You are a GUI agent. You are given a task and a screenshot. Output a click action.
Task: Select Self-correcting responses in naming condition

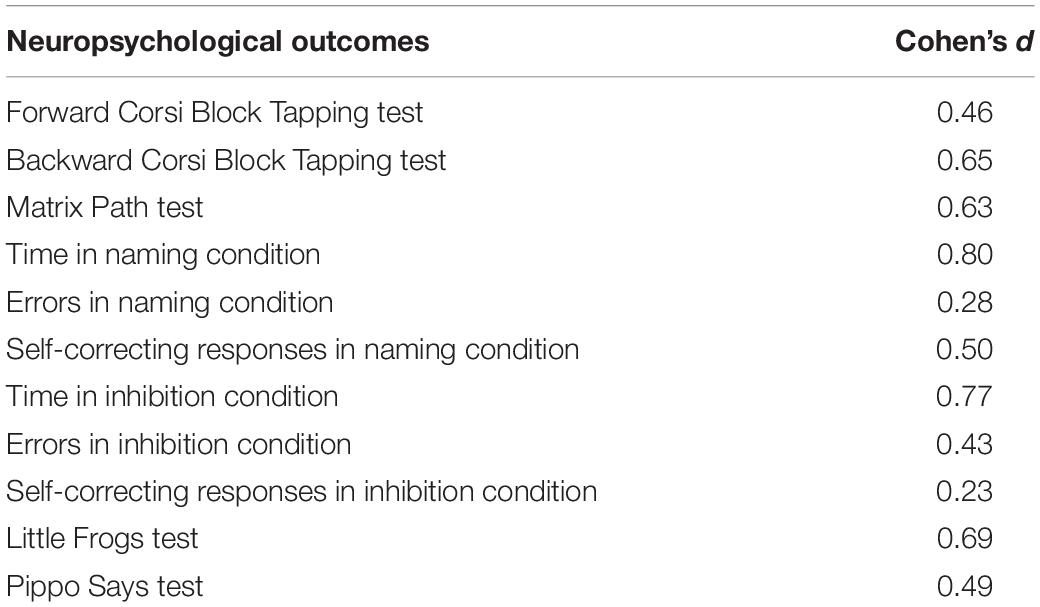(x=292, y=350)
